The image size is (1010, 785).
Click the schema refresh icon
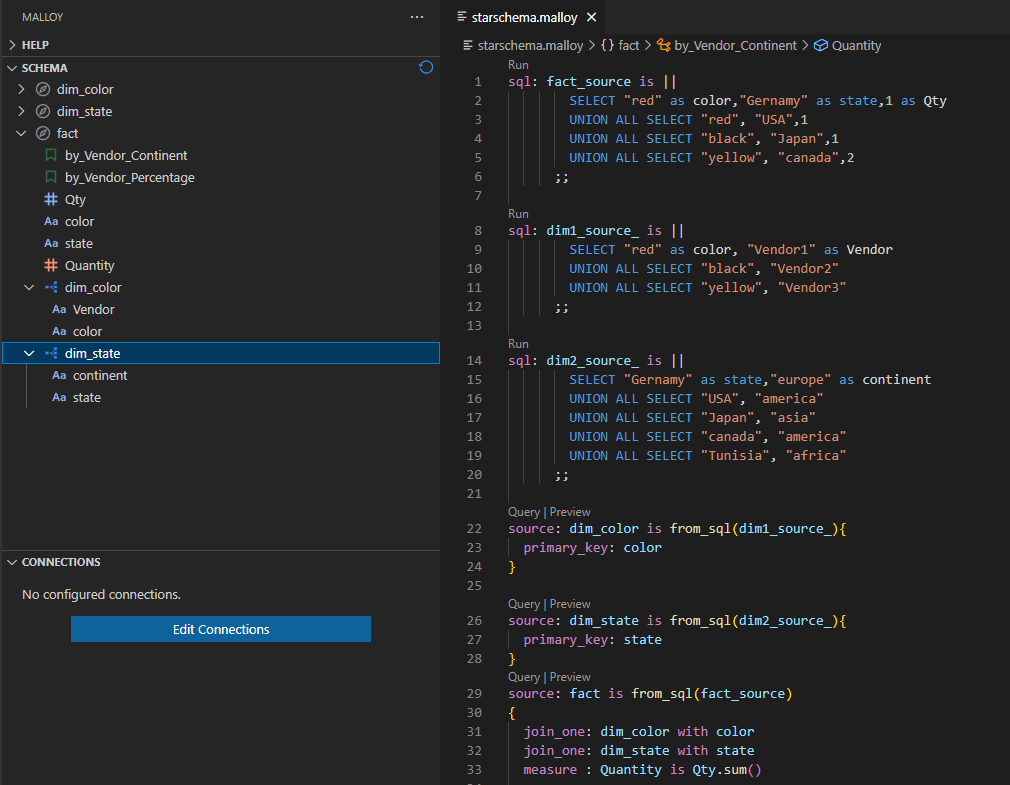click(x=426, y=68)
